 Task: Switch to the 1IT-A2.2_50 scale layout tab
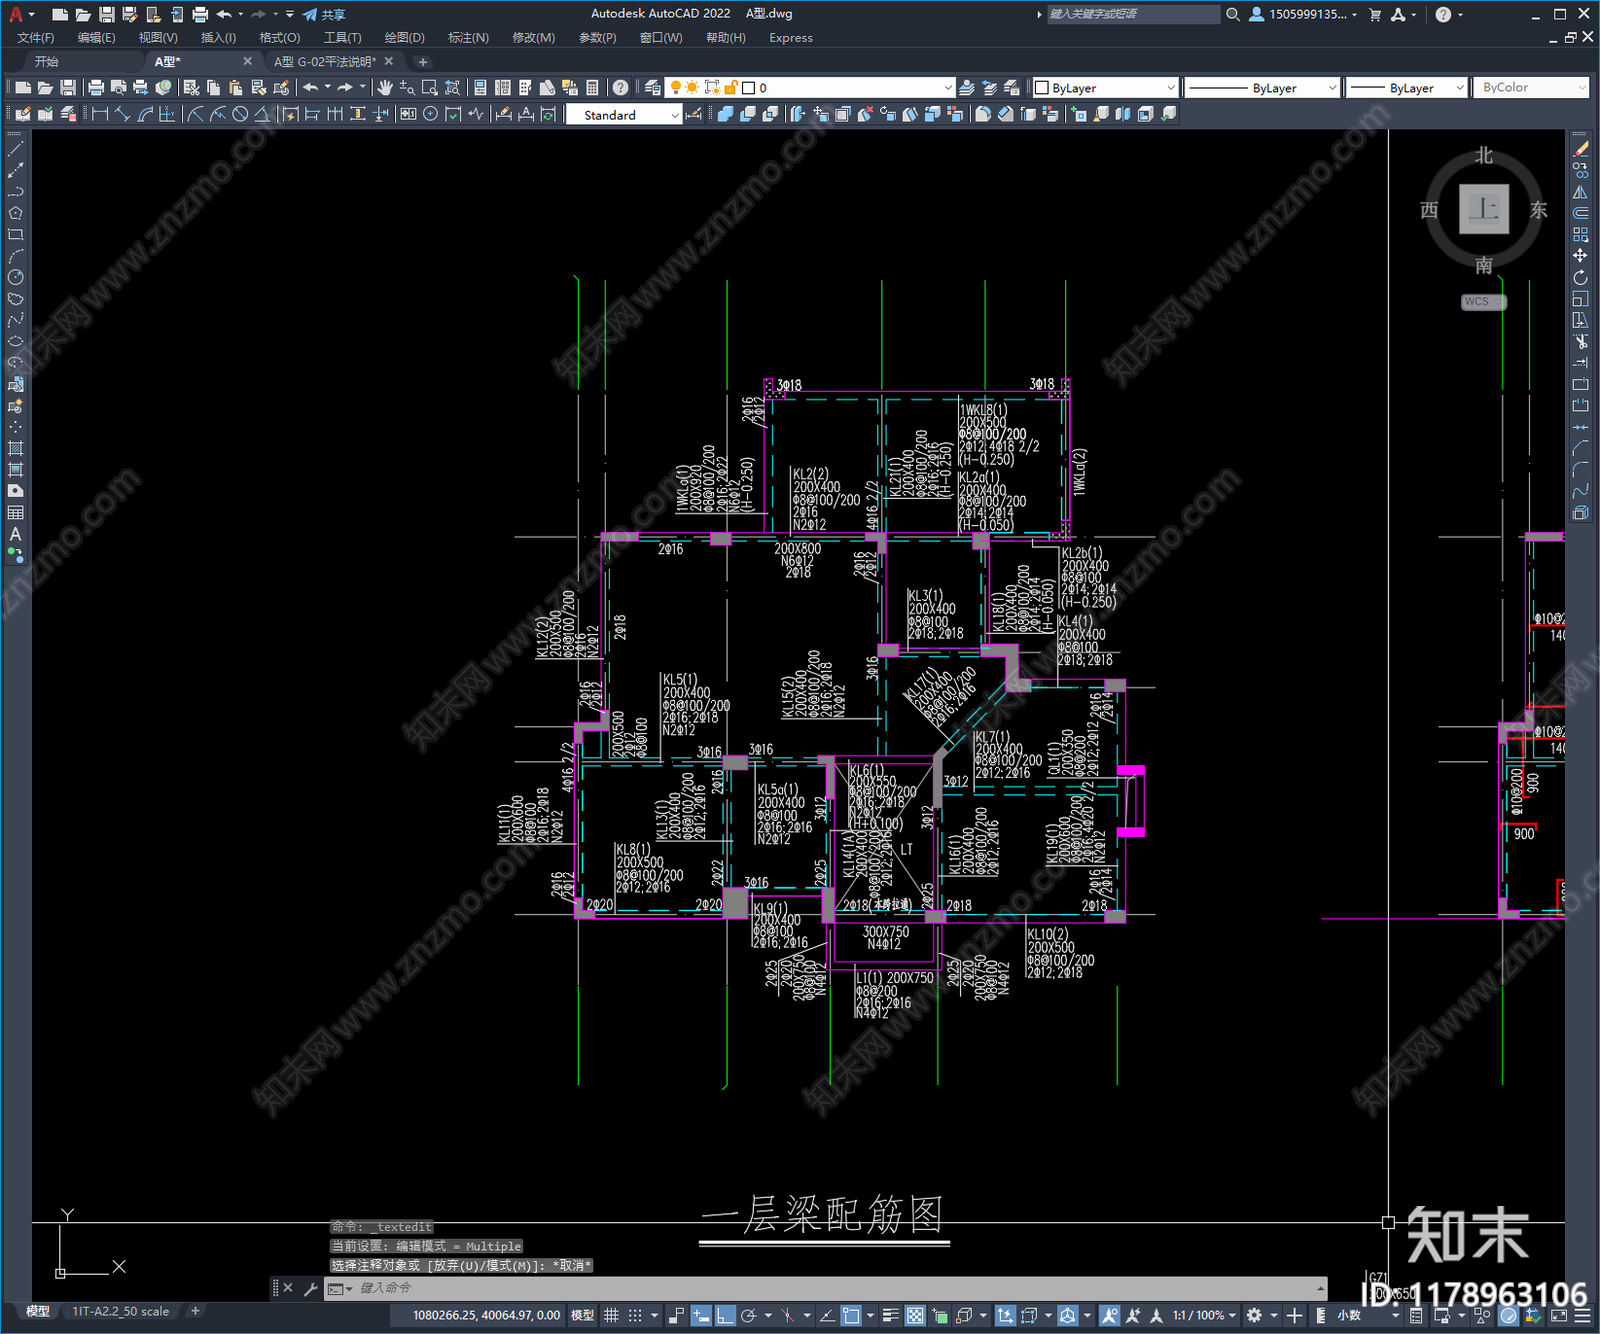121,1312
